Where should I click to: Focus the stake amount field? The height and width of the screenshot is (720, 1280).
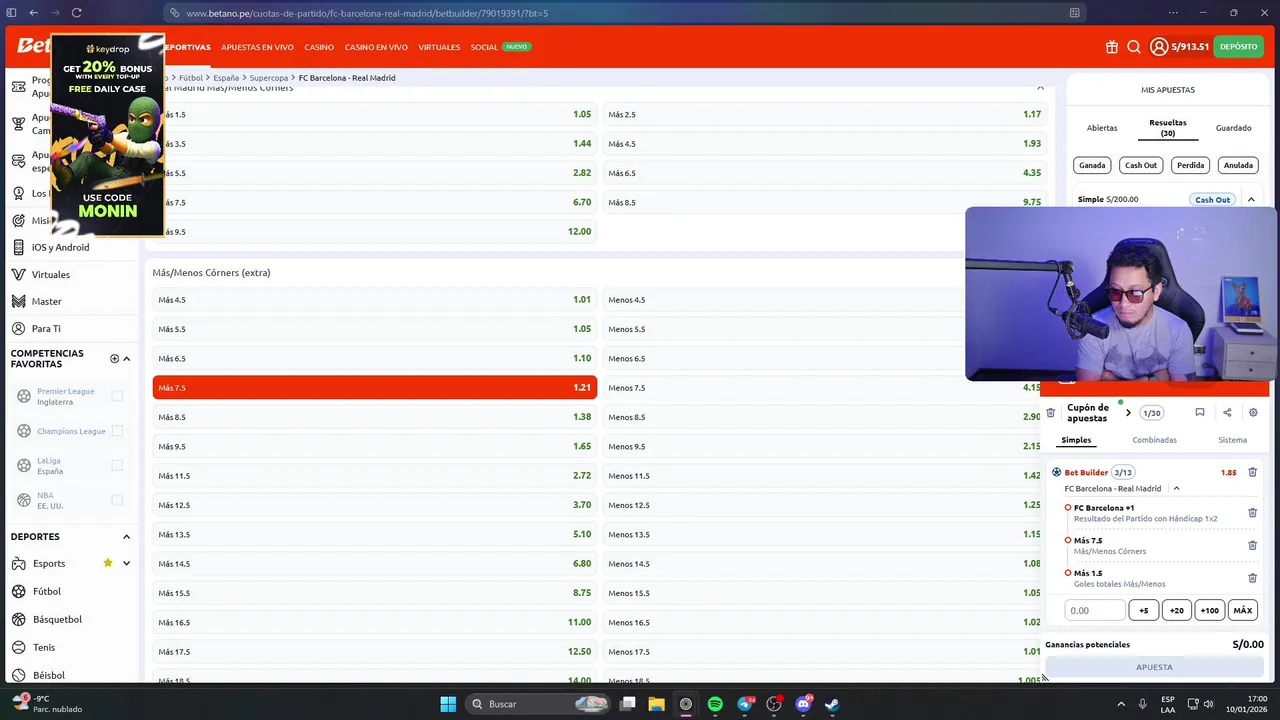pos(1095,610)
